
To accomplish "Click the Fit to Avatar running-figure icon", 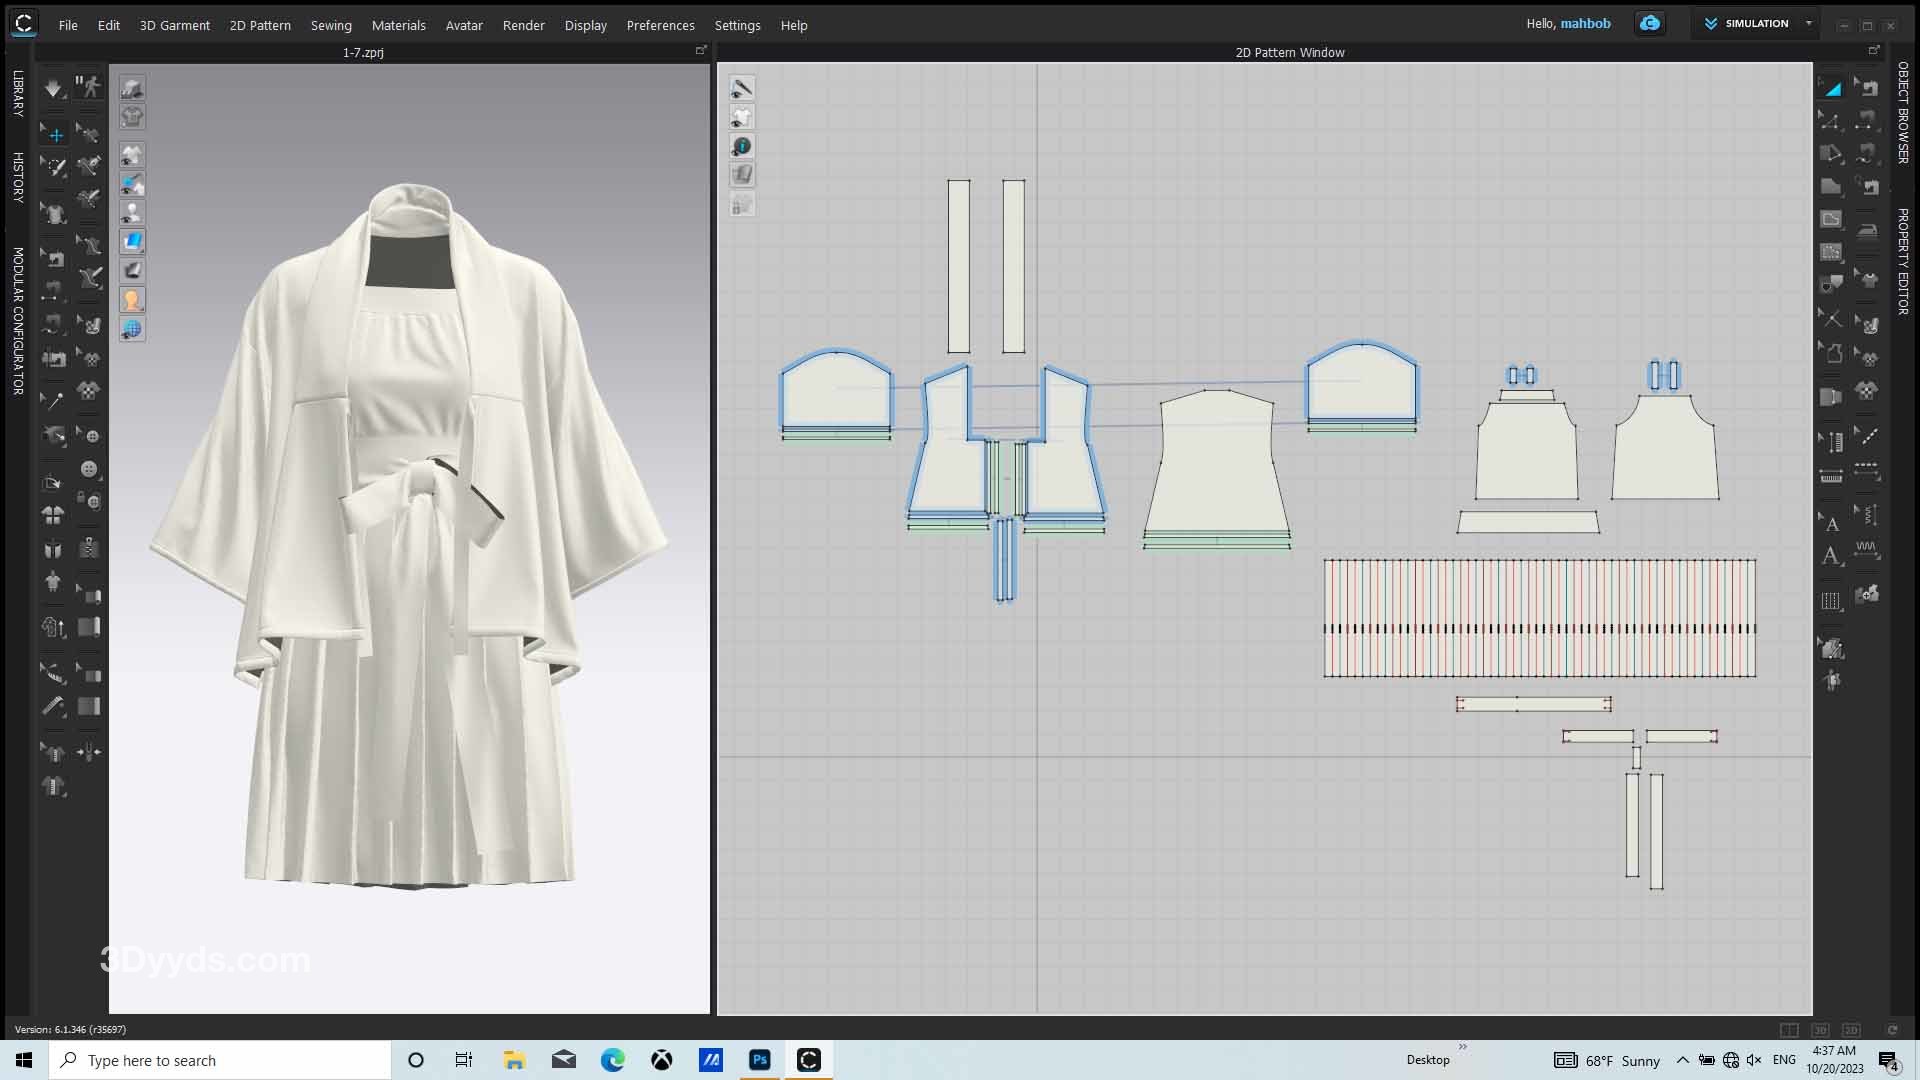I will (x=90, y=88).
